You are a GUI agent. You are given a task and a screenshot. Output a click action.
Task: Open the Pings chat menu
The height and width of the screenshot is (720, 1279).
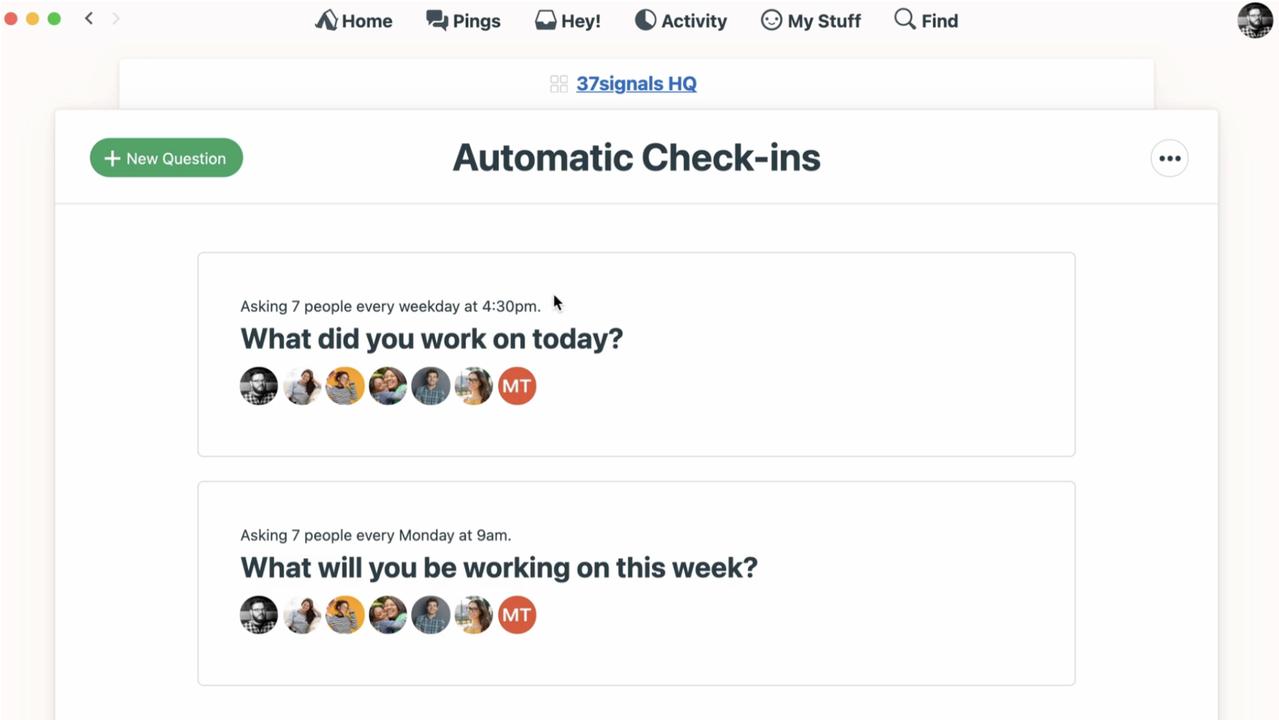click(x=463, y=20)
